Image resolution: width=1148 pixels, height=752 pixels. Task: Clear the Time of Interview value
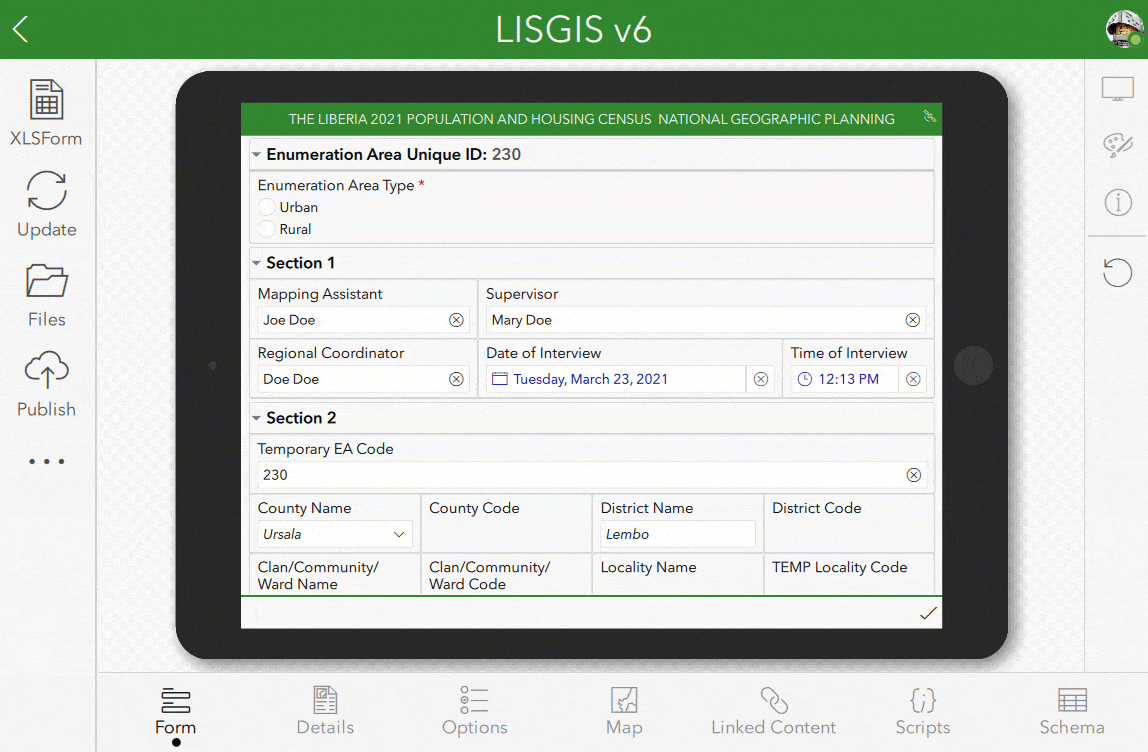(x=913, y=379)
